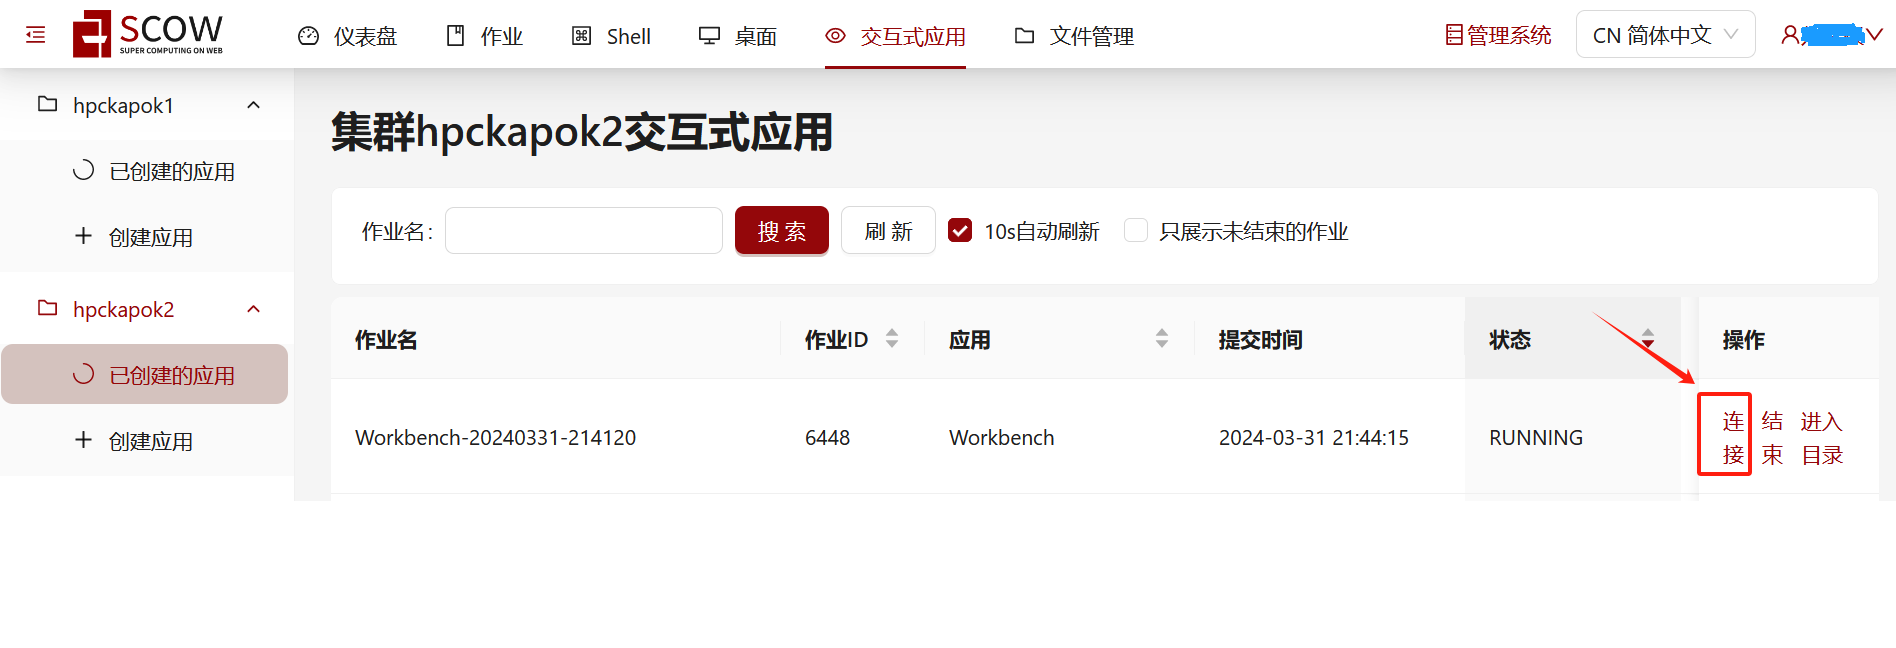
Task: Collapse sidebar using the menu fold icon
Action: (35, 35)
